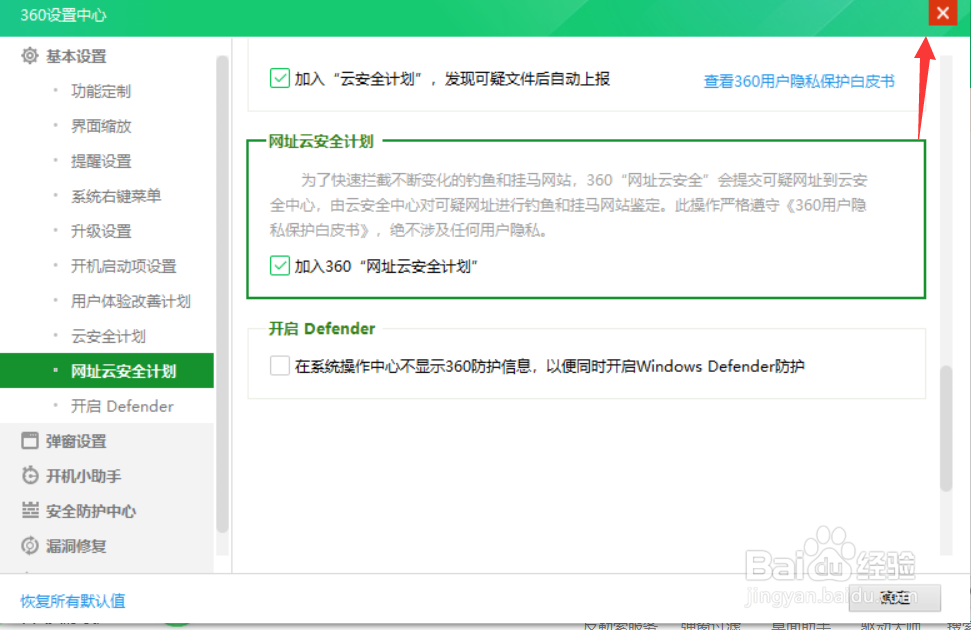Go to 开启 Defender sidebar item

coord(122,406)
